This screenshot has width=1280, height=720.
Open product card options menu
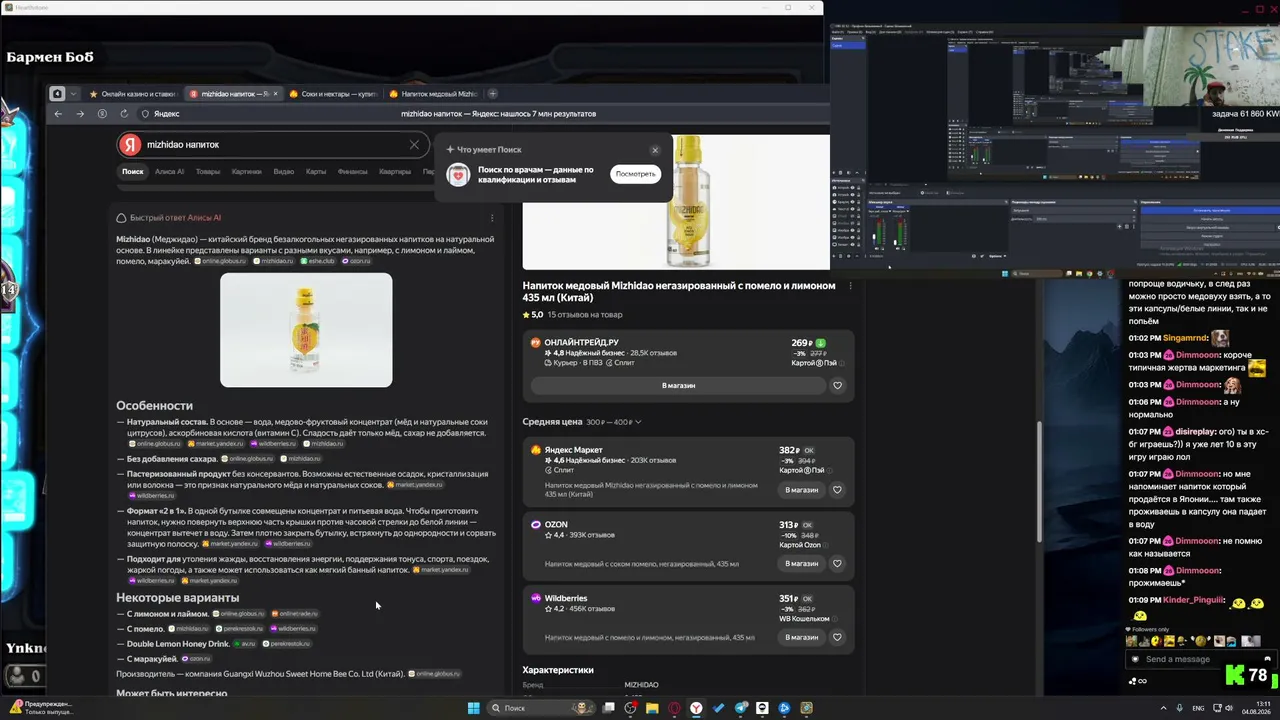(851, 286)
